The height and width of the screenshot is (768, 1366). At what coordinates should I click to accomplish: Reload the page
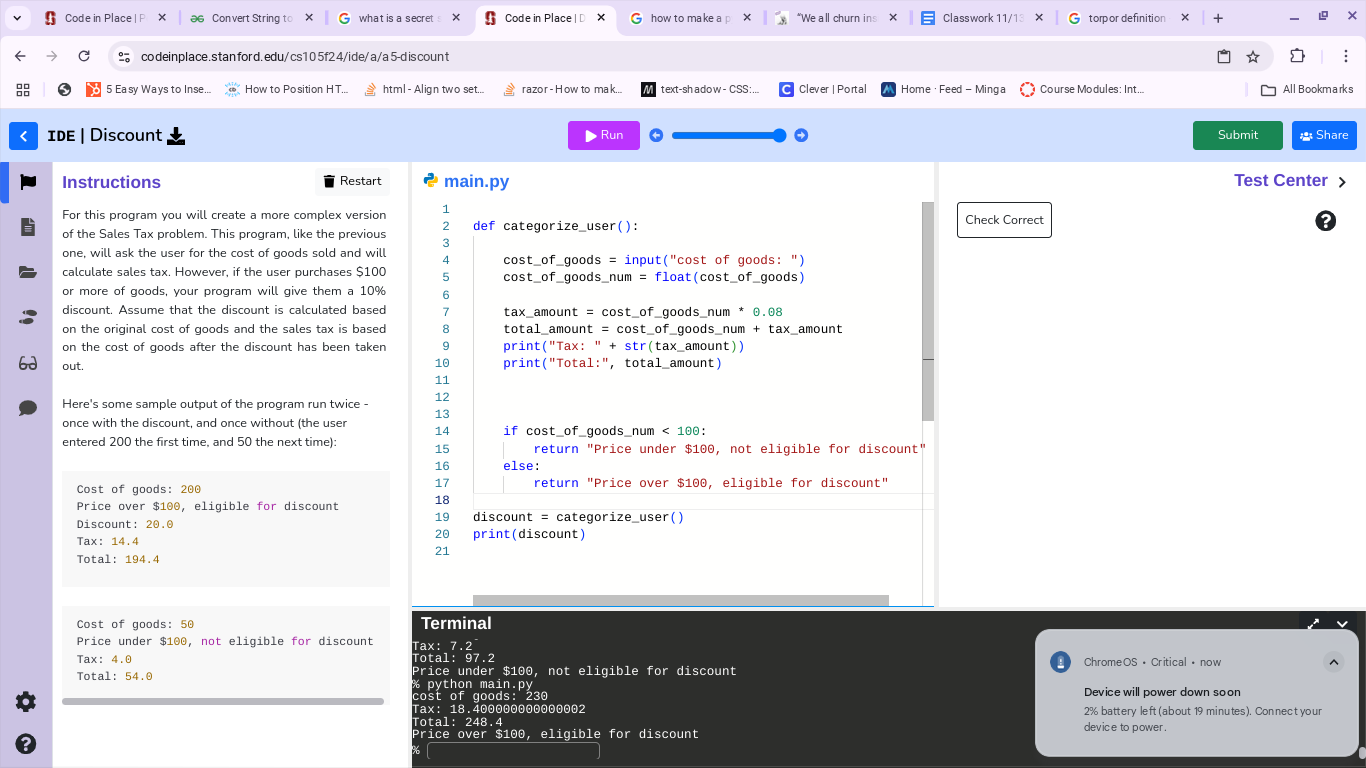84,57
